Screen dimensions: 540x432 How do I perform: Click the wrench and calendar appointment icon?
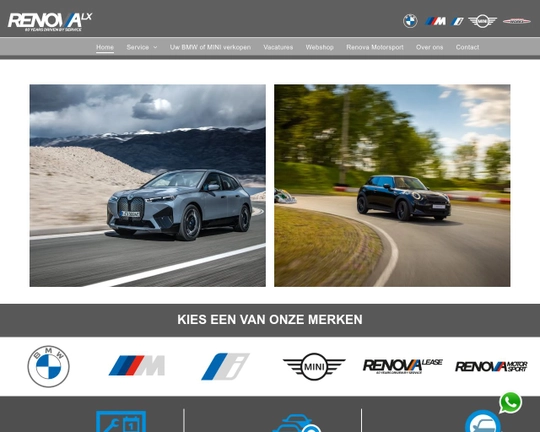point(121,421)
